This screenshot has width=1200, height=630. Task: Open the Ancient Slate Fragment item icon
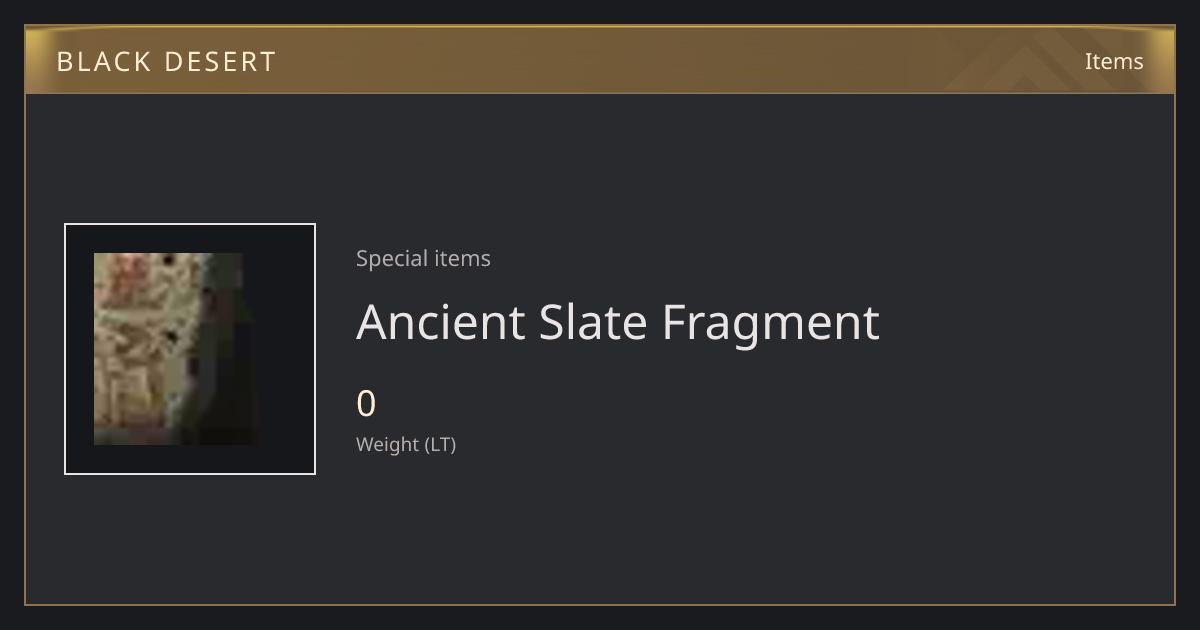[x=174, y=349]
